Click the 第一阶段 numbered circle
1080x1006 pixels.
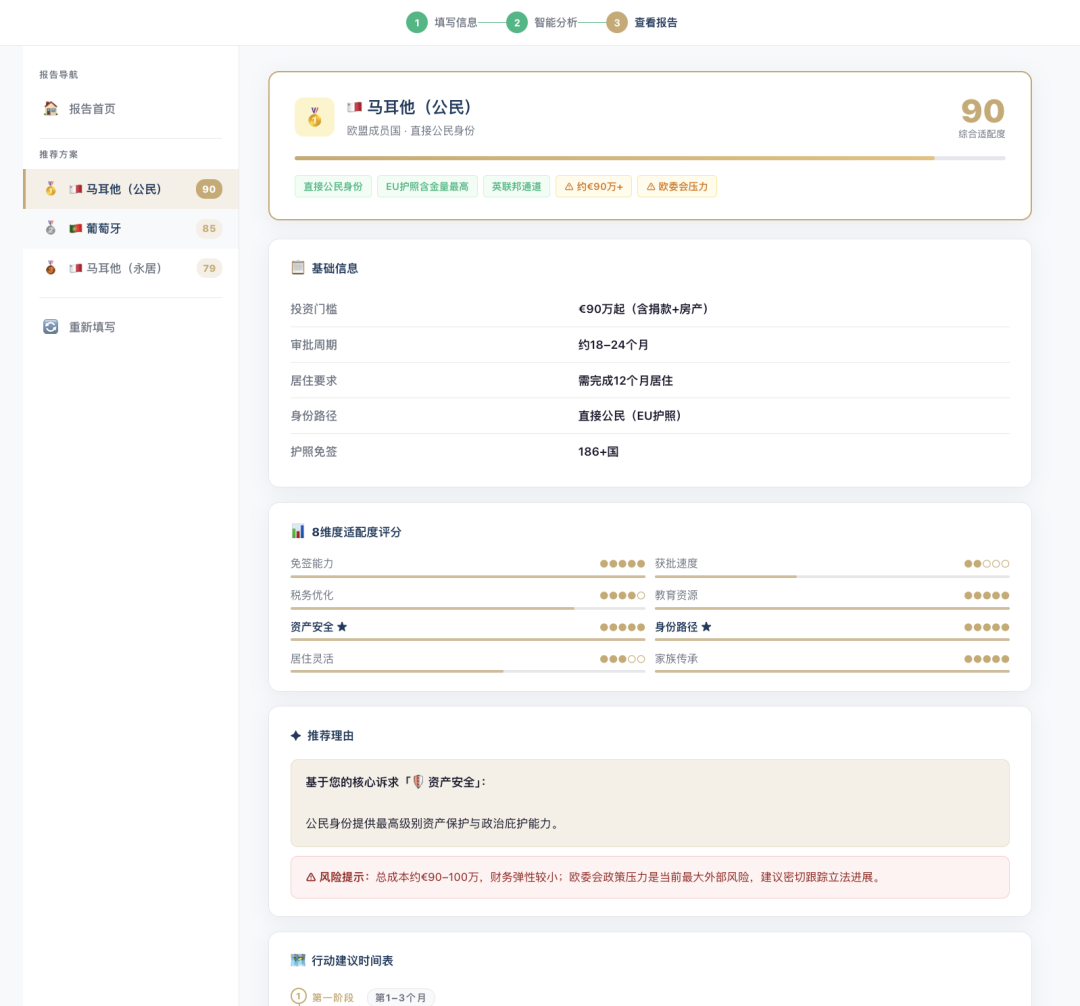click(298, 996)
